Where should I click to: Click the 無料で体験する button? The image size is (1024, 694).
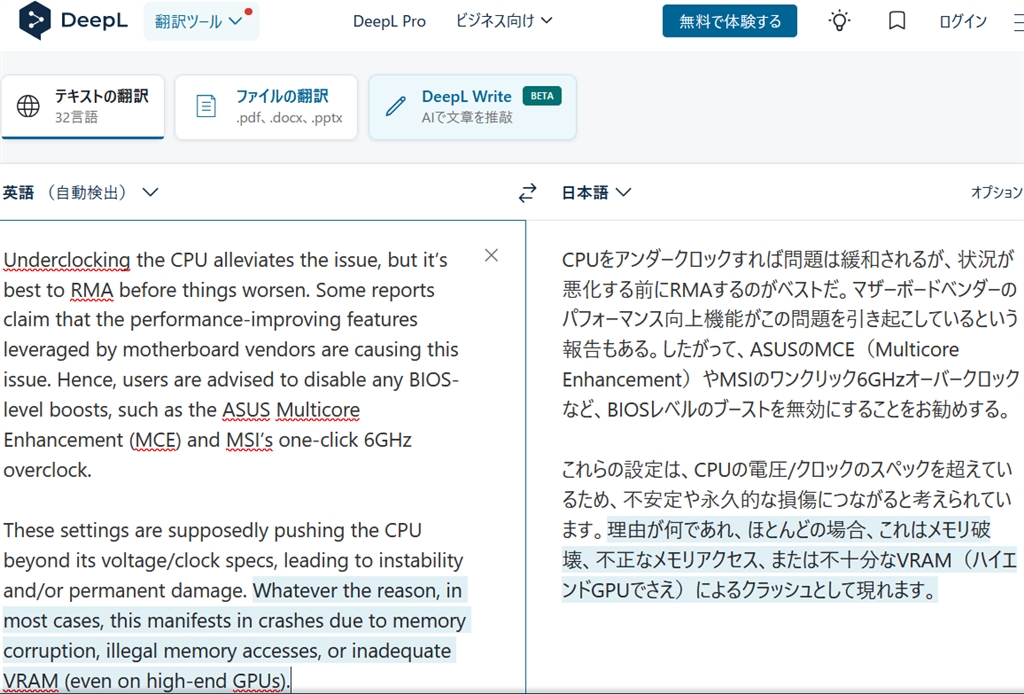point(729,21)
